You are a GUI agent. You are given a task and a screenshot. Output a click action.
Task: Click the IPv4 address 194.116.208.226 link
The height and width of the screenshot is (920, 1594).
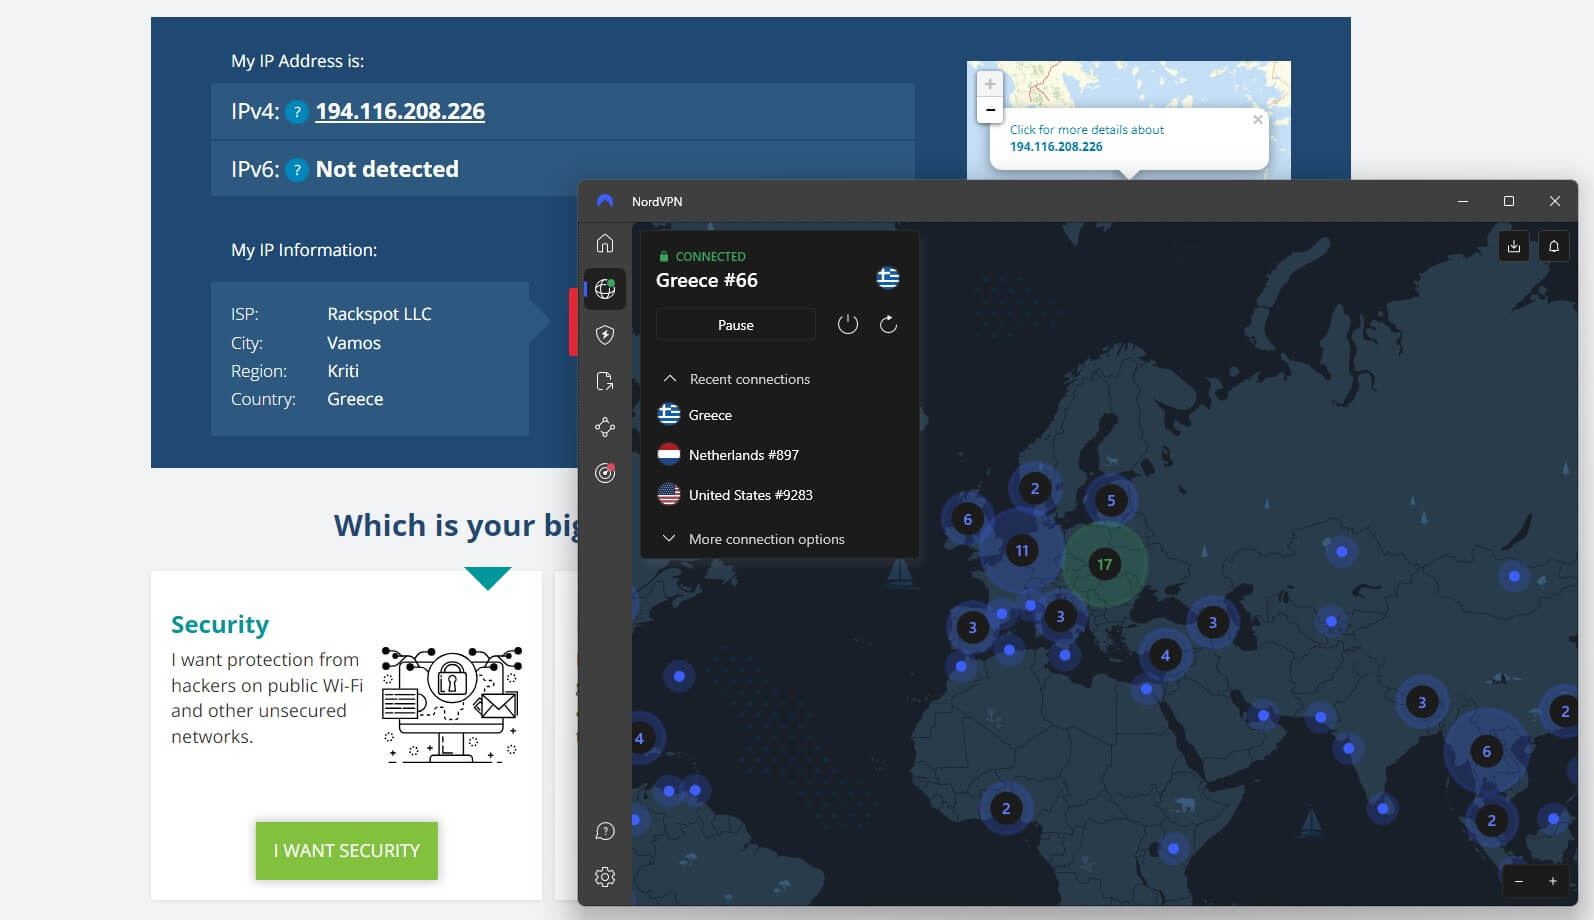(400, 111)
